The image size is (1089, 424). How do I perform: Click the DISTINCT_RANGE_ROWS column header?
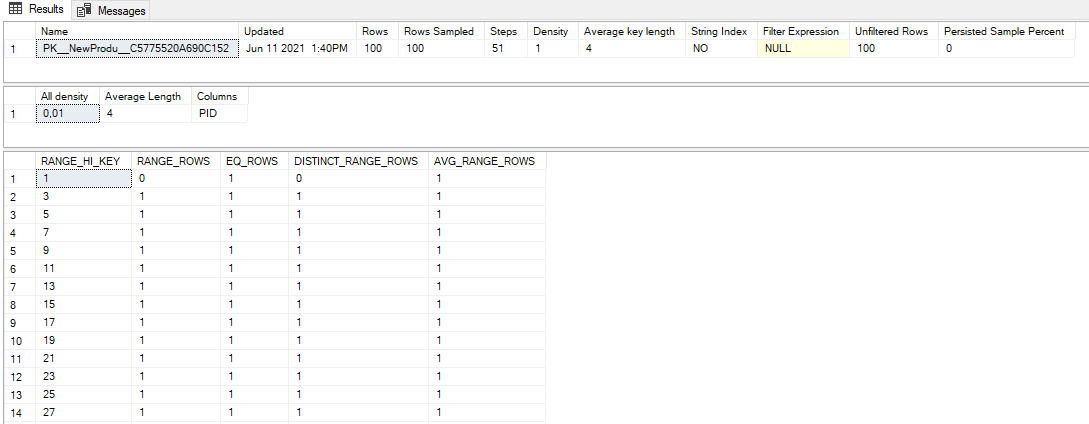pos(355,161)
